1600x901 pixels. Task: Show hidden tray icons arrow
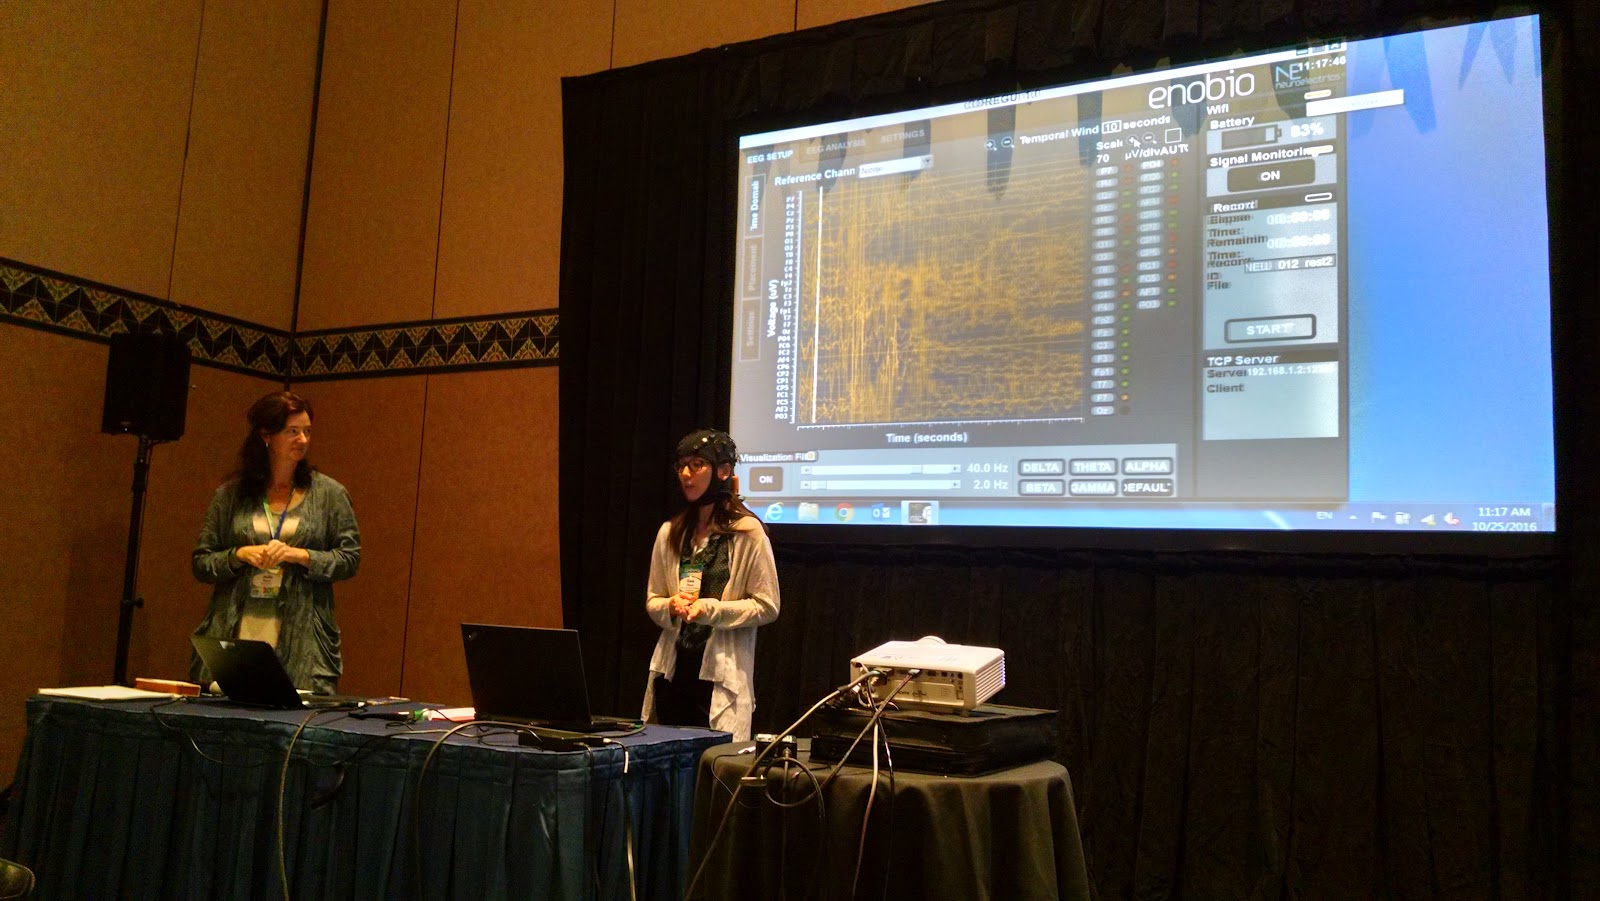1353,517
